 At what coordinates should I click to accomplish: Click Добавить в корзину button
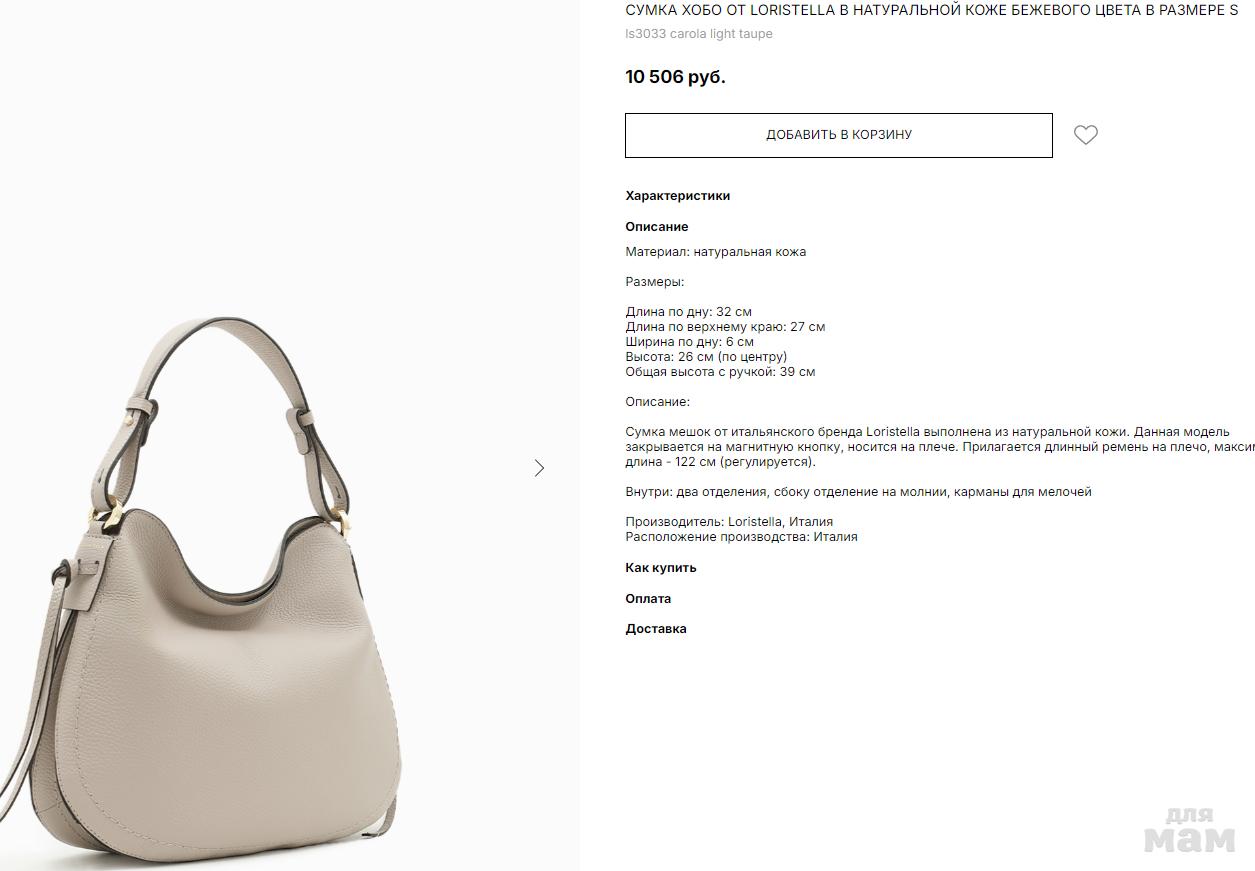point(839,135)
